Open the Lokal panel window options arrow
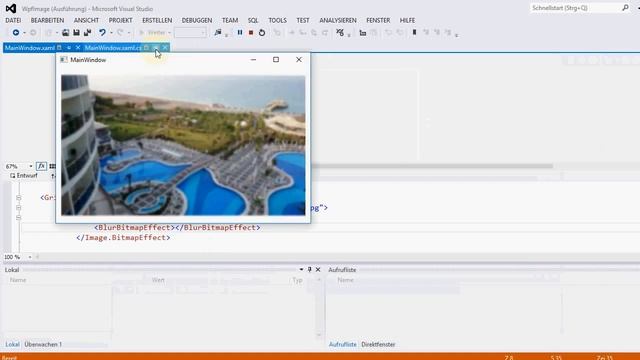Viewport: 640px width, 360px height. [x=301, y=270]
